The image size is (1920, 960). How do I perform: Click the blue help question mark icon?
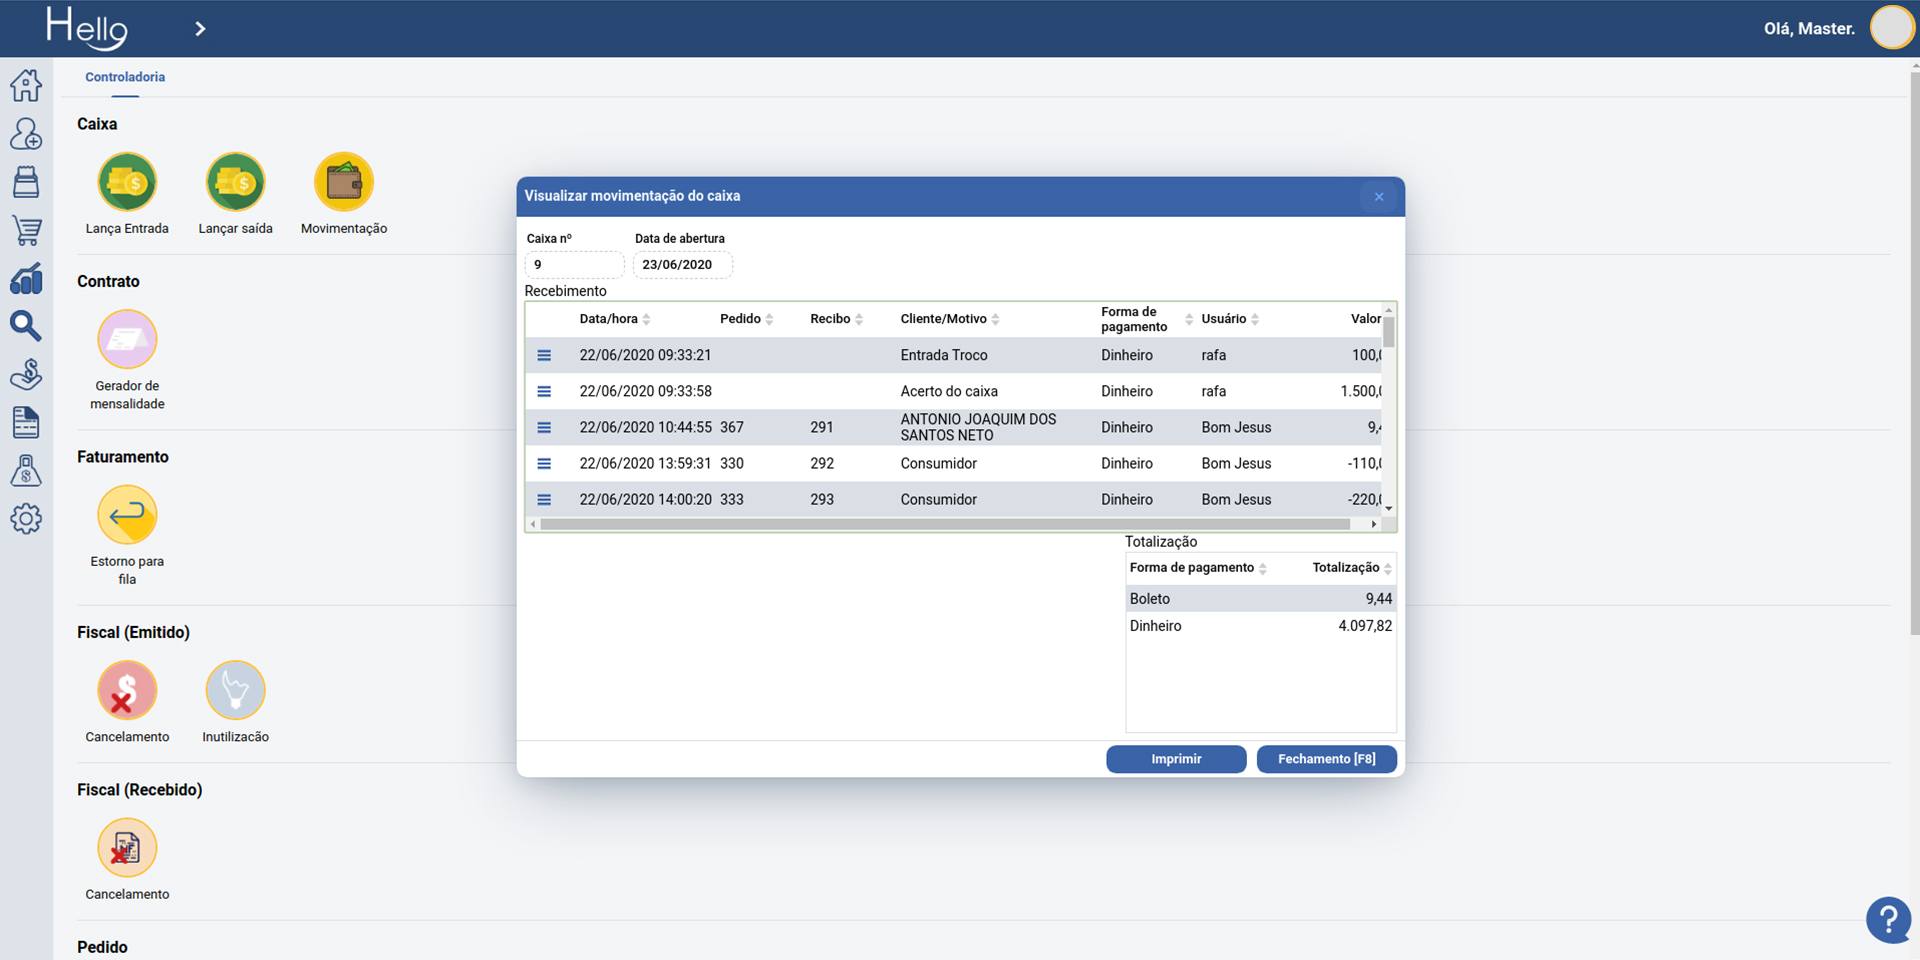1888,919
